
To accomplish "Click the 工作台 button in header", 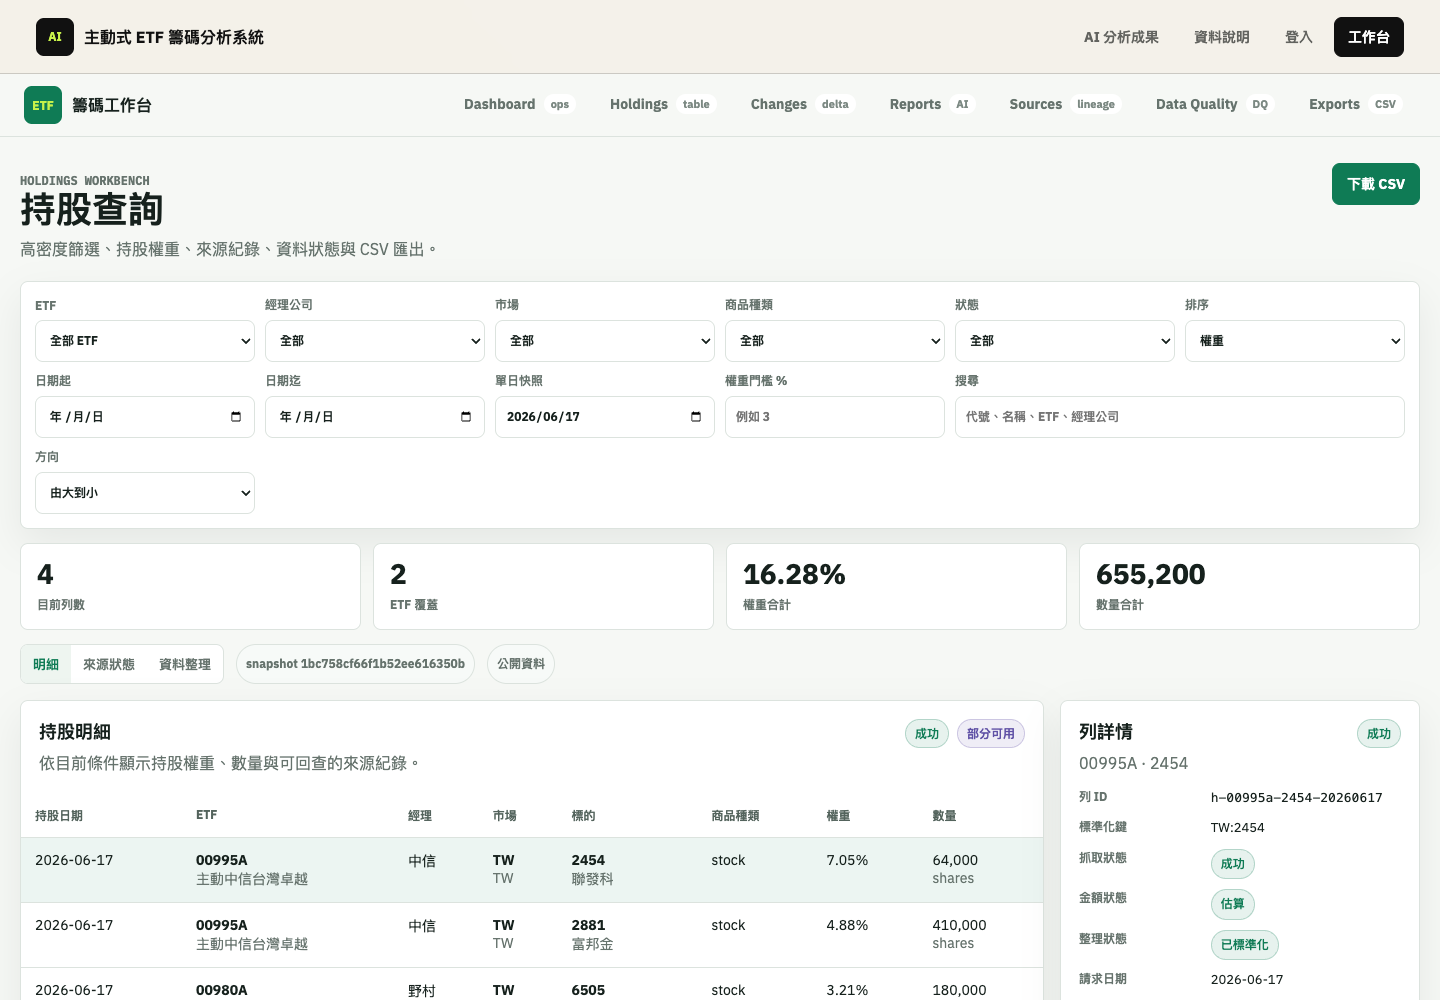I will pyautogui.click(x=1369, y=37).
